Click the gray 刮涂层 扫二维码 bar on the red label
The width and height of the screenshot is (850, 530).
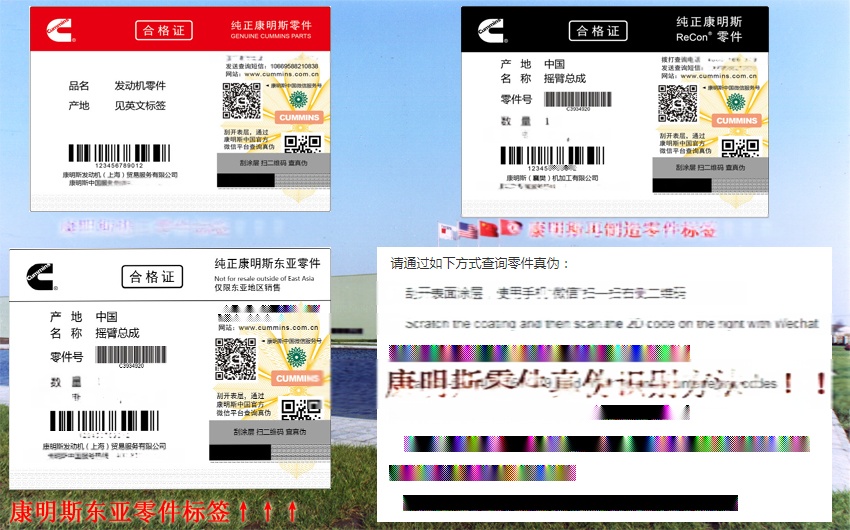click(274, 163)
